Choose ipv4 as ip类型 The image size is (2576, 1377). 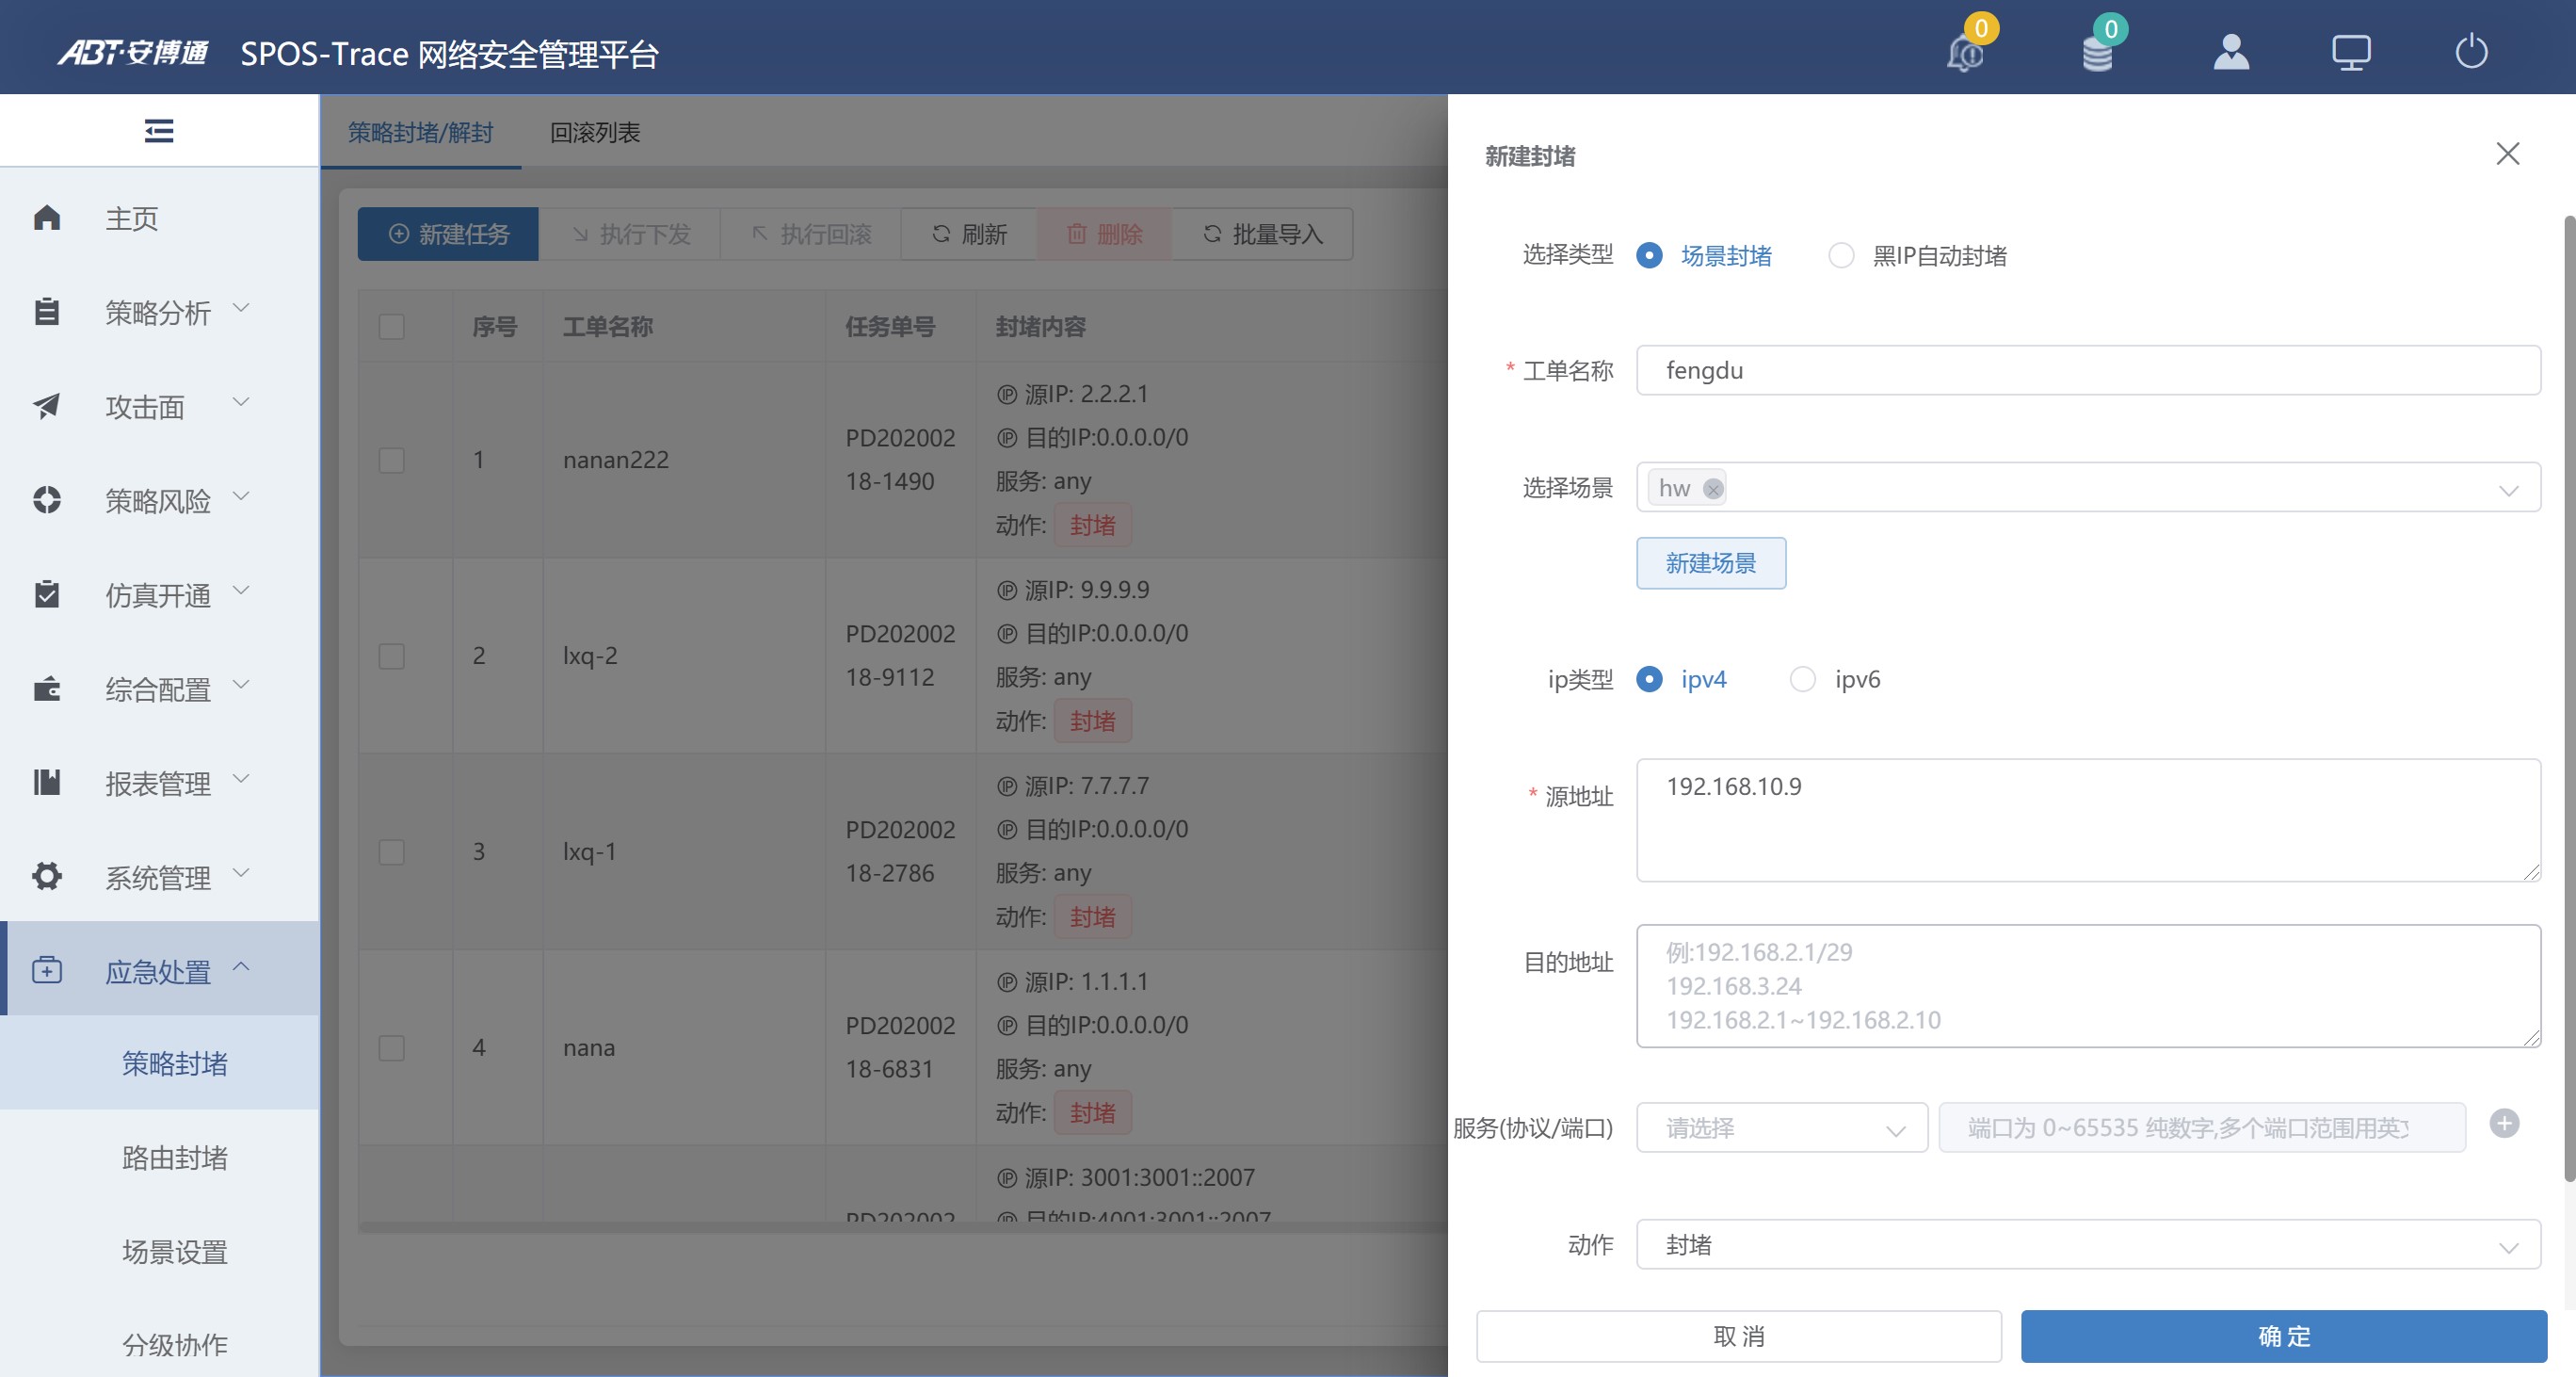pyautogui.click(x=1682, y=680)
